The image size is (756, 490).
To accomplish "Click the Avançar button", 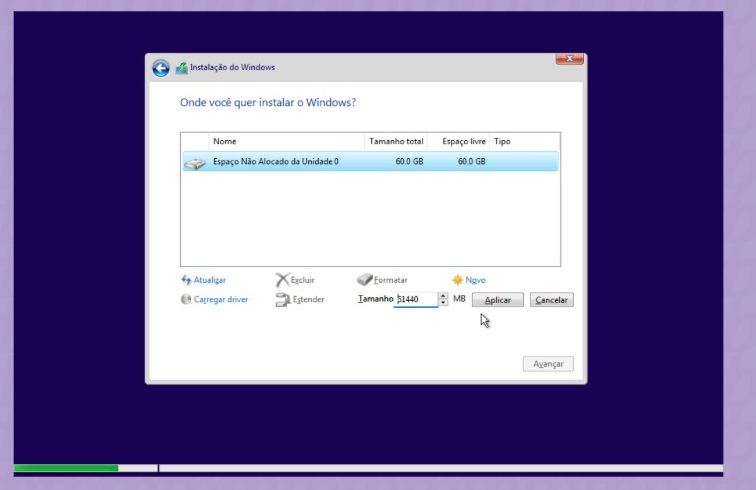I will (548, 364).
